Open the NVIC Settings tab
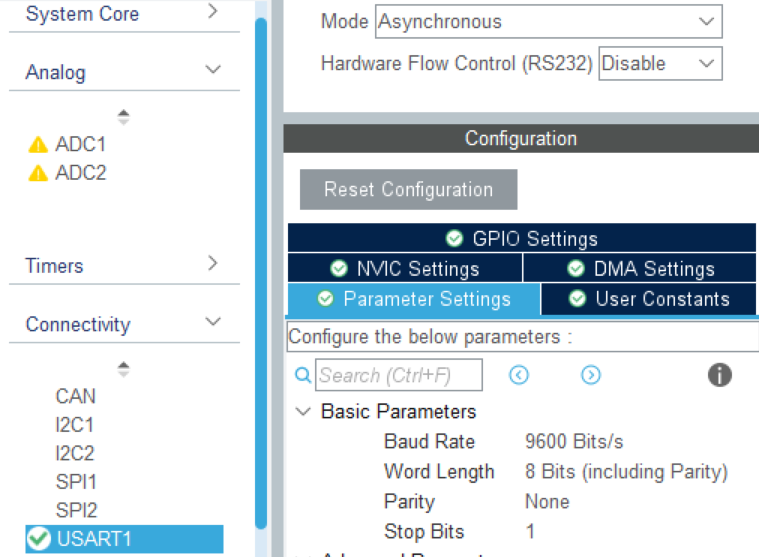Screen dimensions: 759x557 coord(405,268)
